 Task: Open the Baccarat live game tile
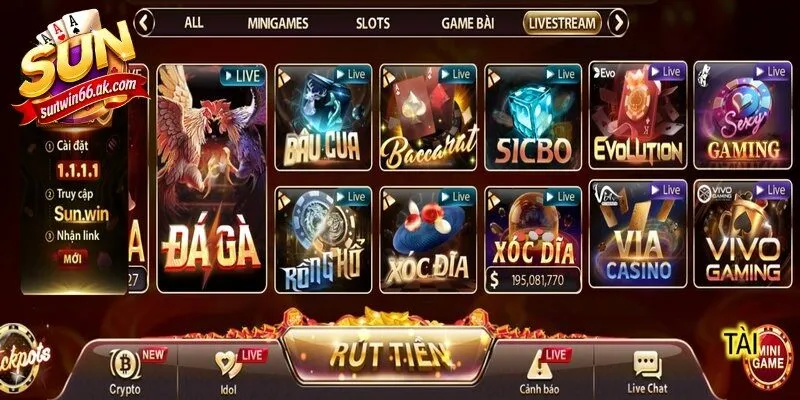pyautogui.click(x=428, y=117)
